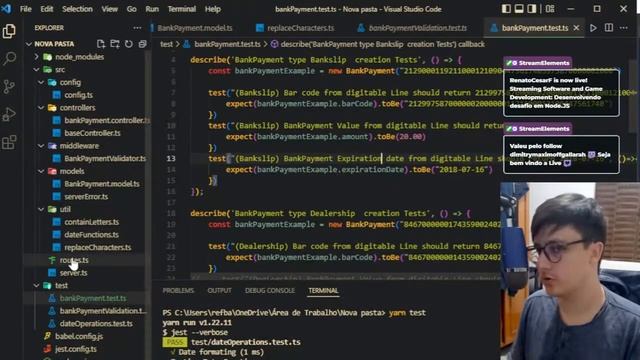The width and height of the screenshot is (640, 360).
Task: Click the New File icon in explorer header
Action: (101, 44)
